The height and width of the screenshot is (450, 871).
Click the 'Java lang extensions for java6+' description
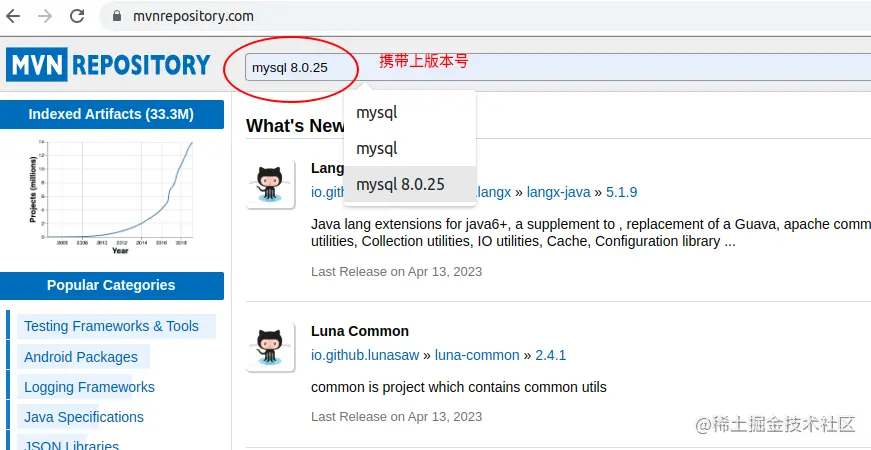pos(591,233)
